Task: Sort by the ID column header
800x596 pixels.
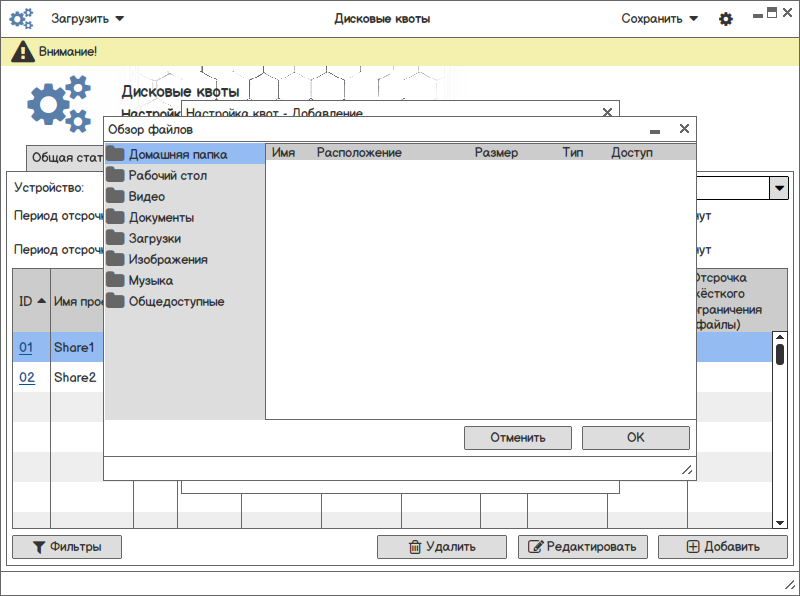Action: (32, 301)
